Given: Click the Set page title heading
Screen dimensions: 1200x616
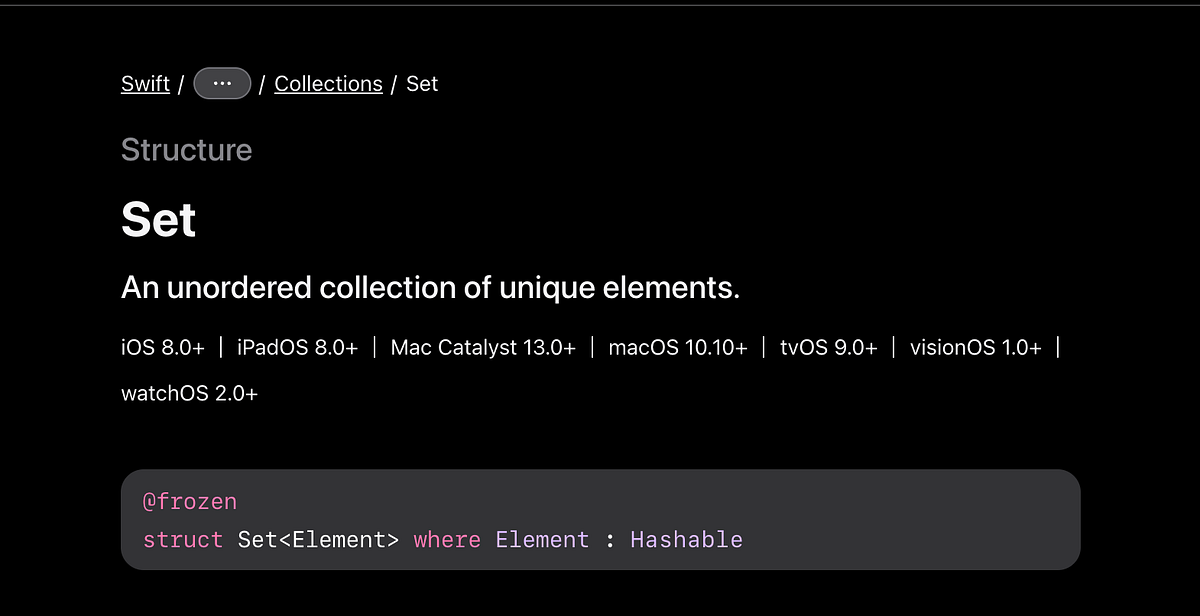Looking at the screenshot, I should (x=158, y=219).
